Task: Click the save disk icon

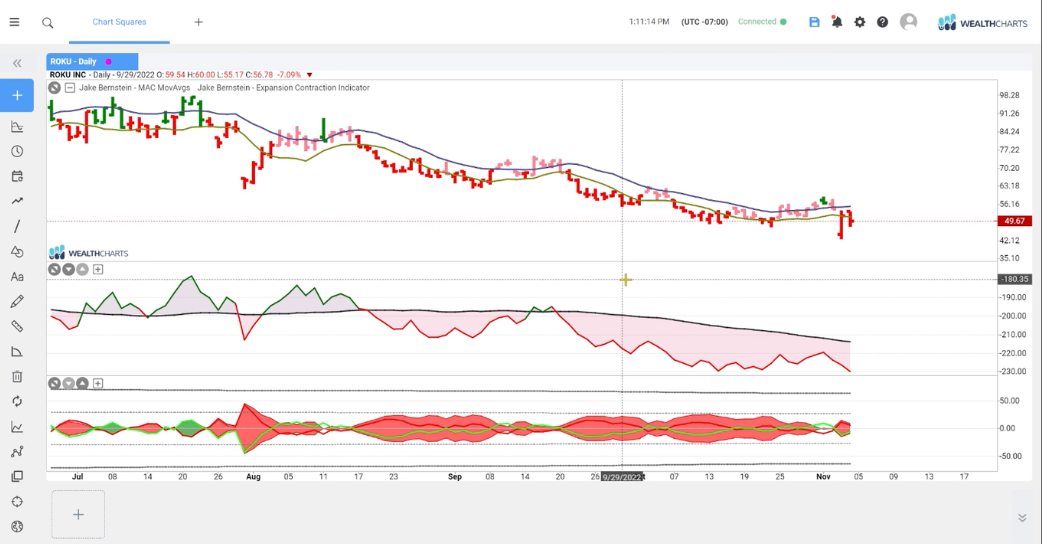Action: tap(814, 22)
